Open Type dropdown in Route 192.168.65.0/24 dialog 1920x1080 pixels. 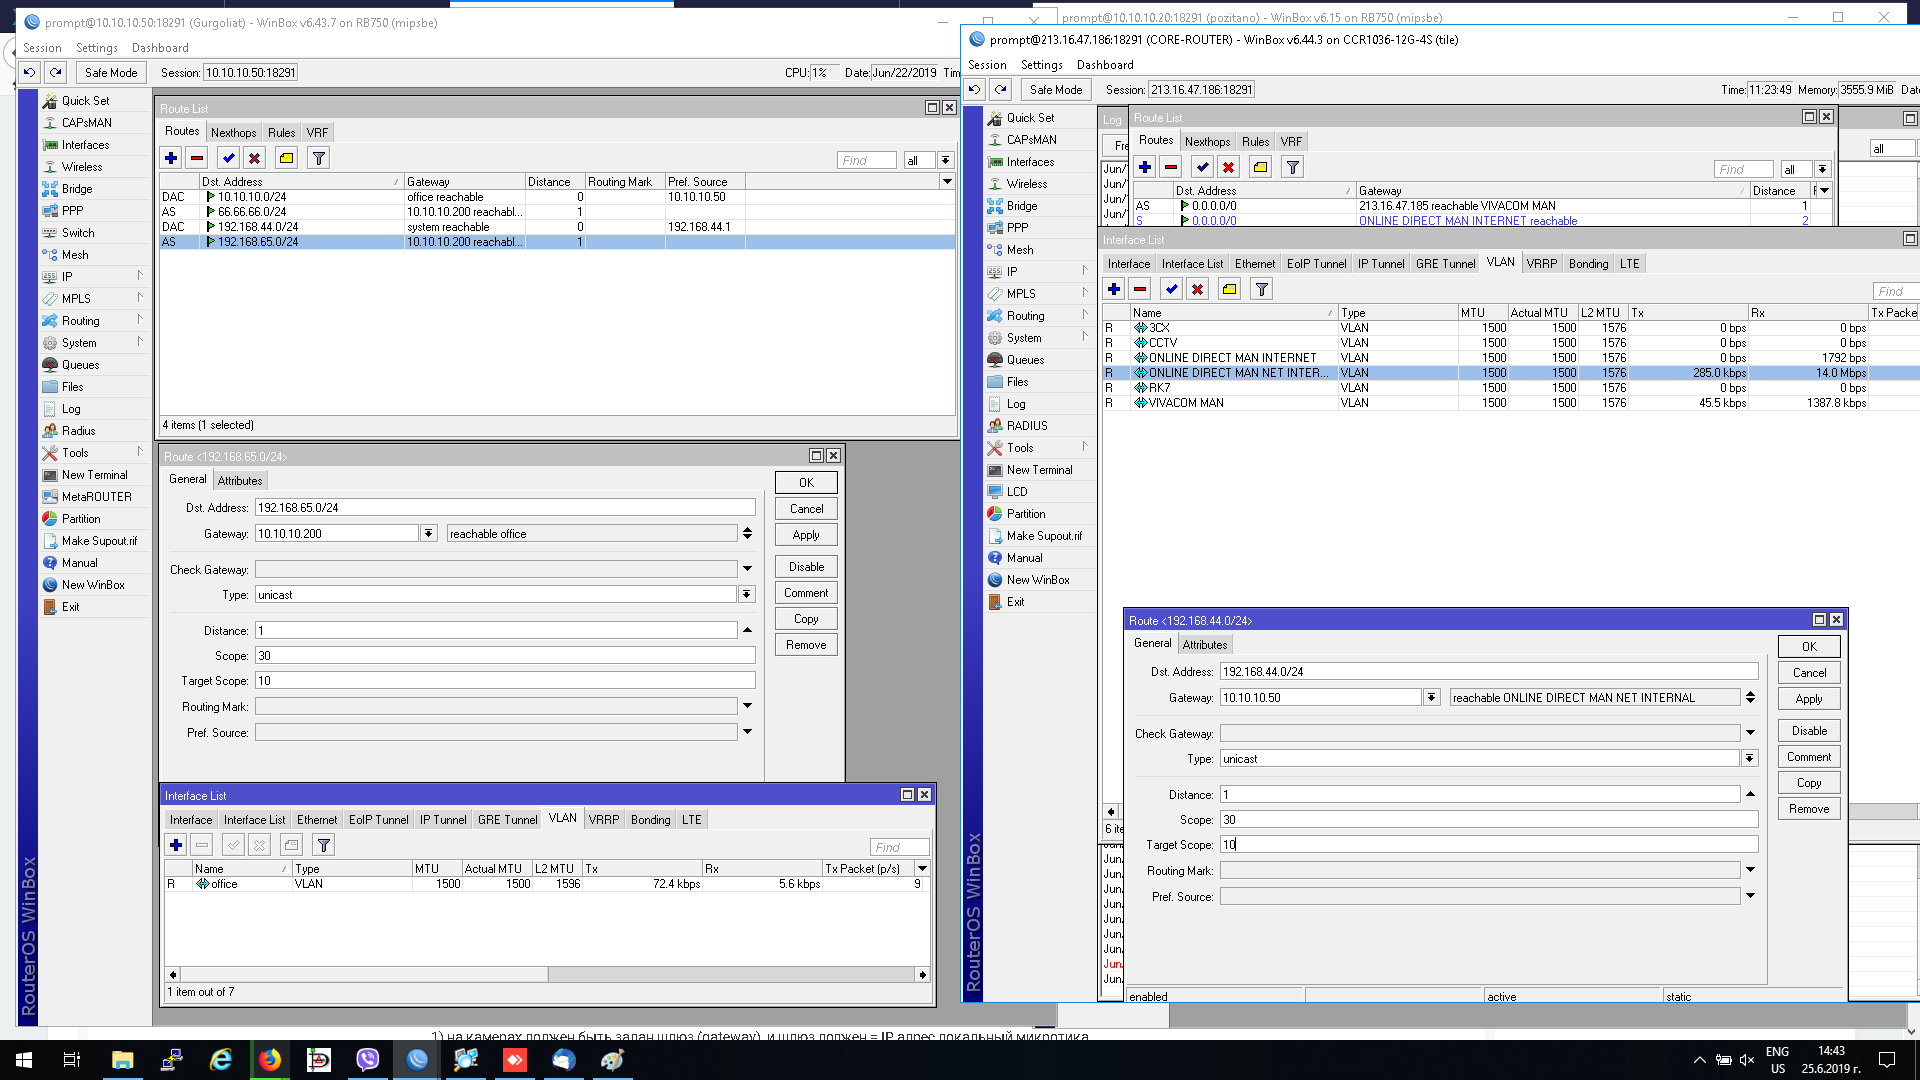[747, 595]
